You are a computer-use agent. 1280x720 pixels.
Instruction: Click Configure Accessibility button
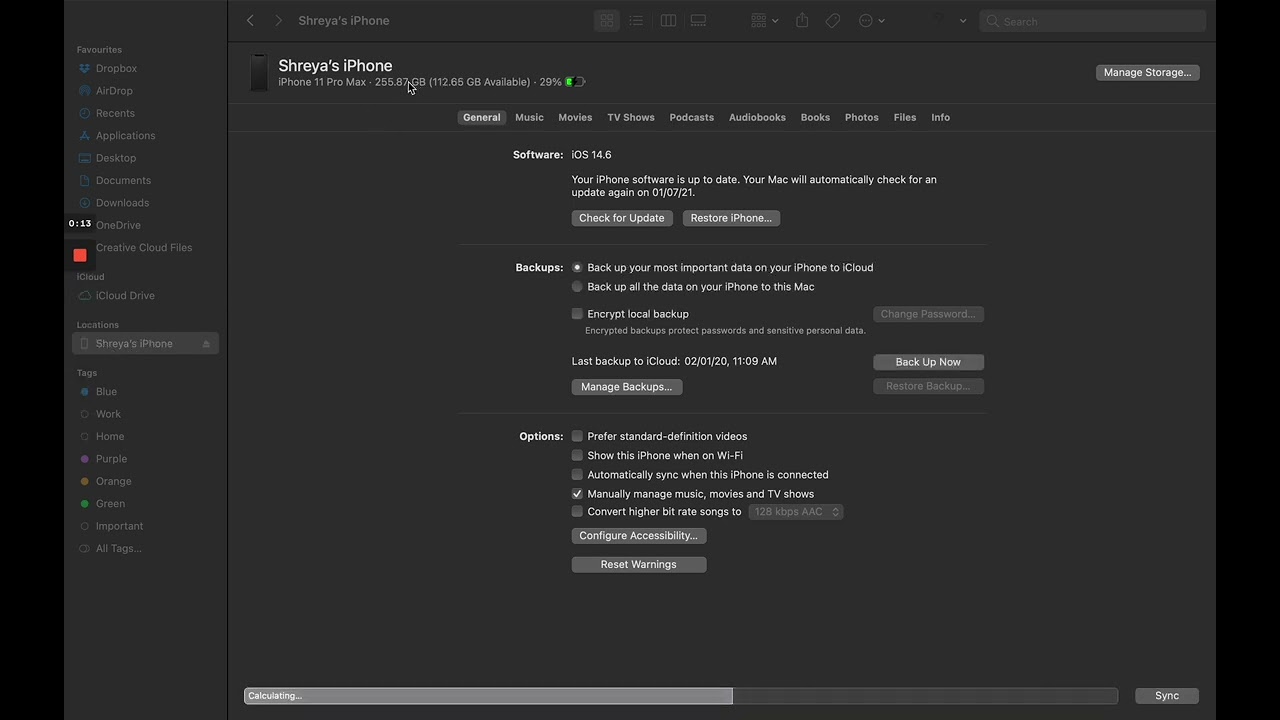(639, 536)
